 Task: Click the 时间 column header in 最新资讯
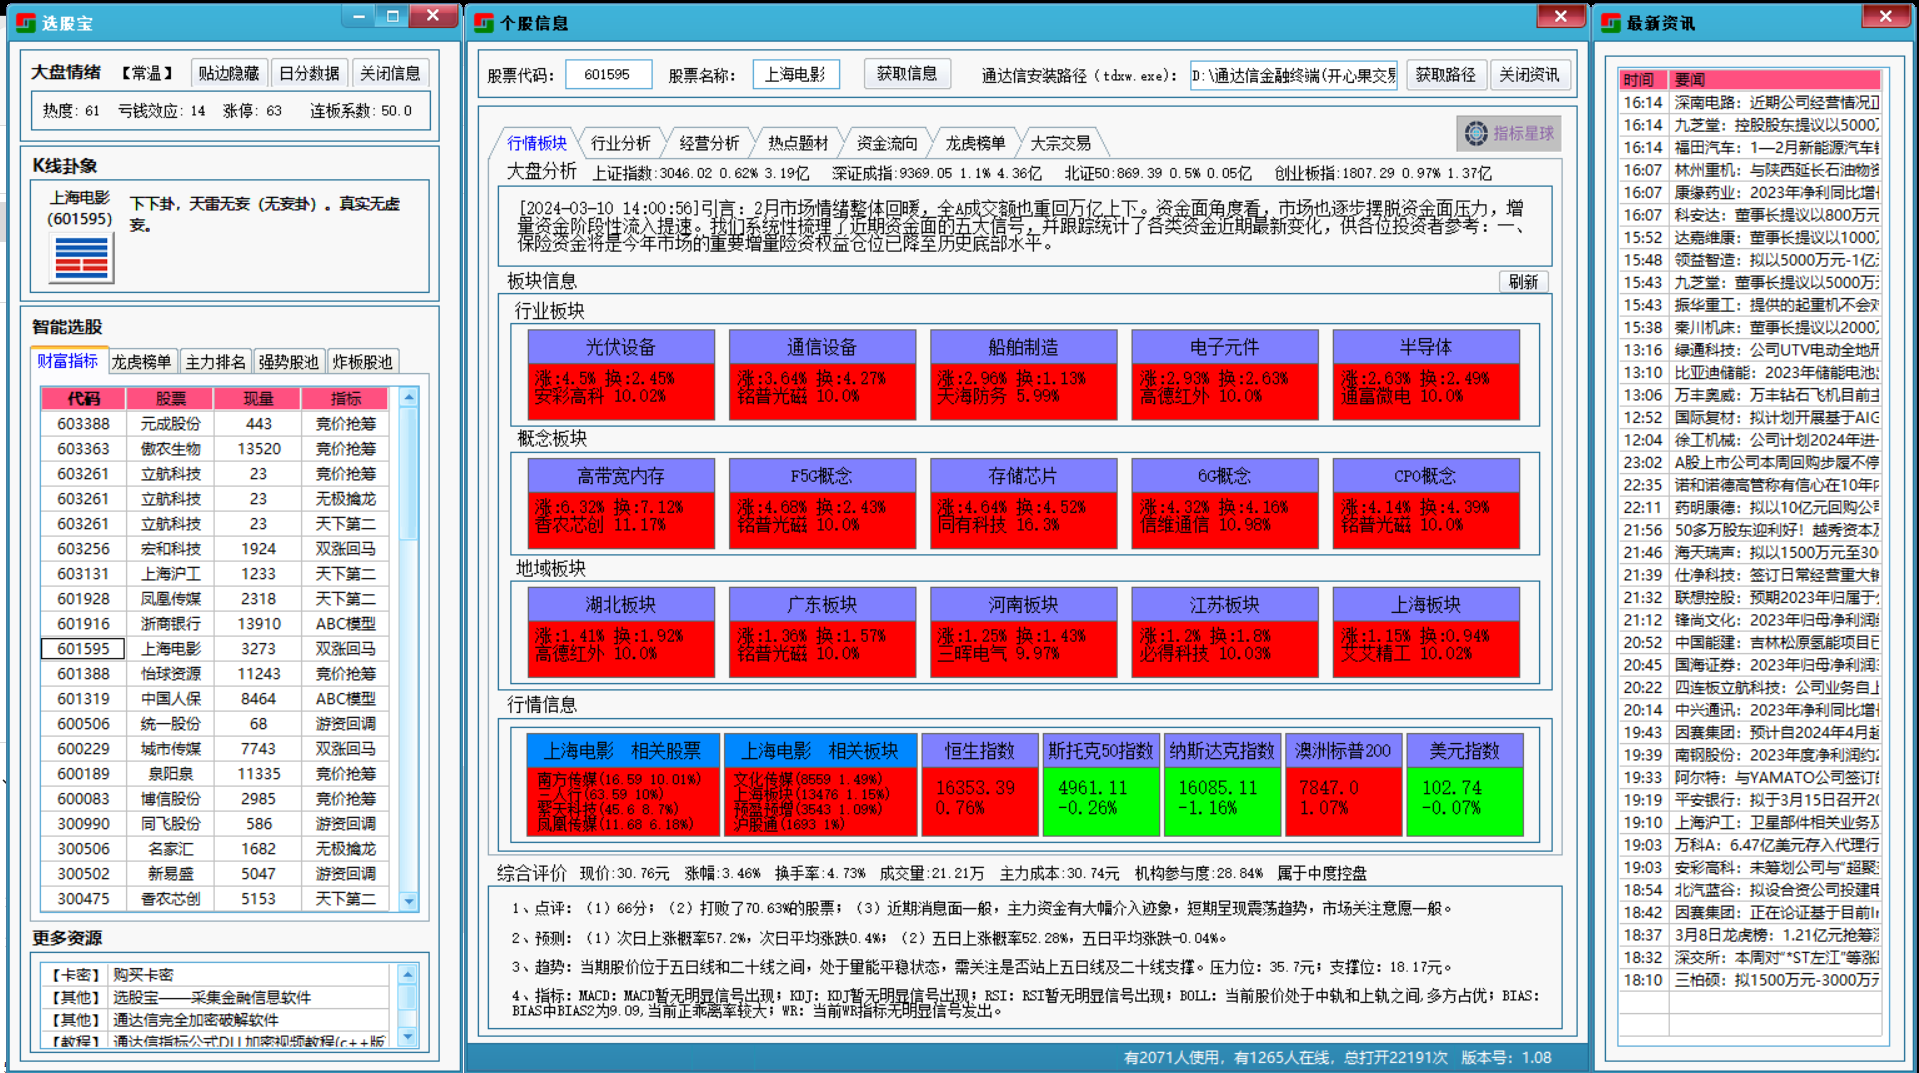coord(1644,80)
